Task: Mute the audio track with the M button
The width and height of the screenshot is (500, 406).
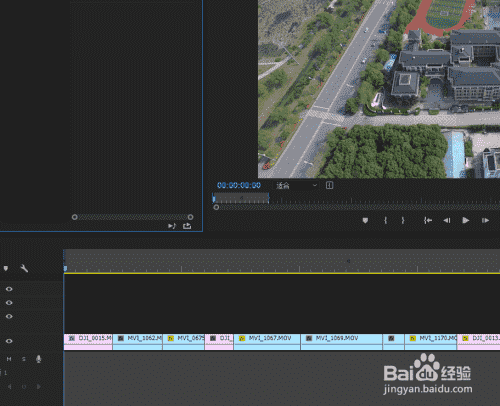Action: pyautogui.click(x=9, y=359)
